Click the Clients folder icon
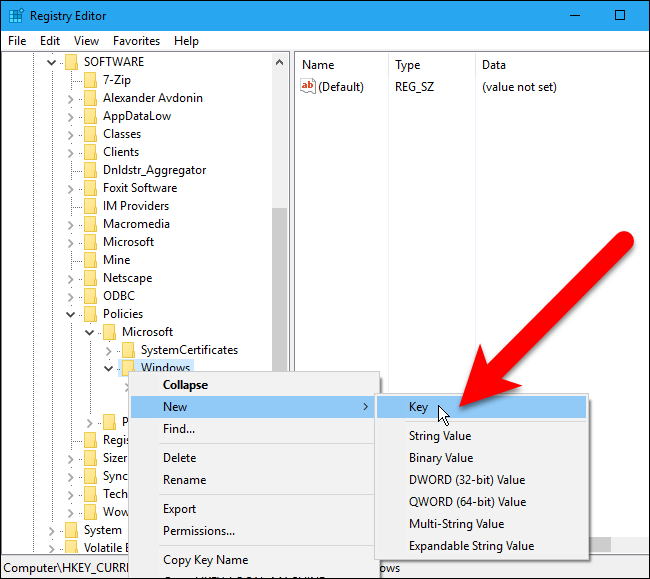This screenshot has height=579, width=650. [90, 152]
